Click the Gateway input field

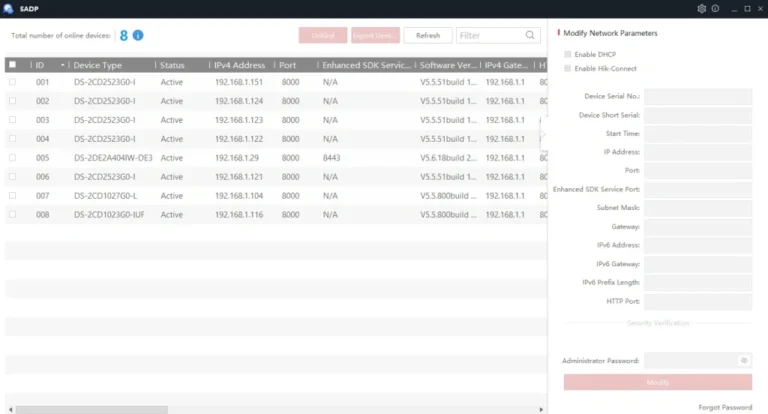click(697, 226)
